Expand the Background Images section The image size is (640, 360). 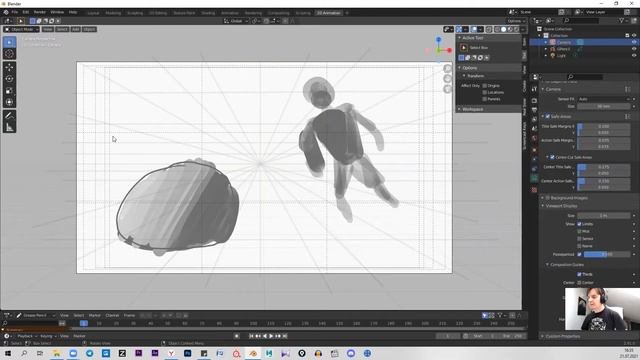tap(543, 198)
